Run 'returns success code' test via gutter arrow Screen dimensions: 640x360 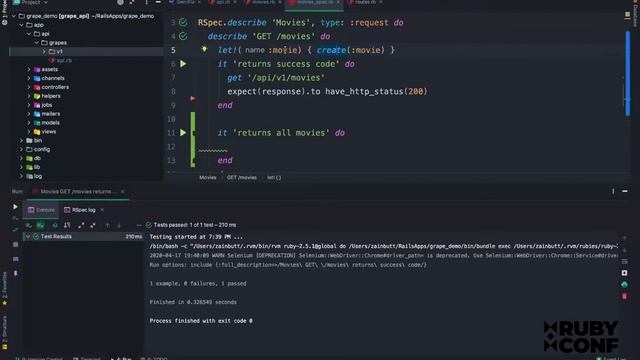pyautogui.click(x=183, y=64)
